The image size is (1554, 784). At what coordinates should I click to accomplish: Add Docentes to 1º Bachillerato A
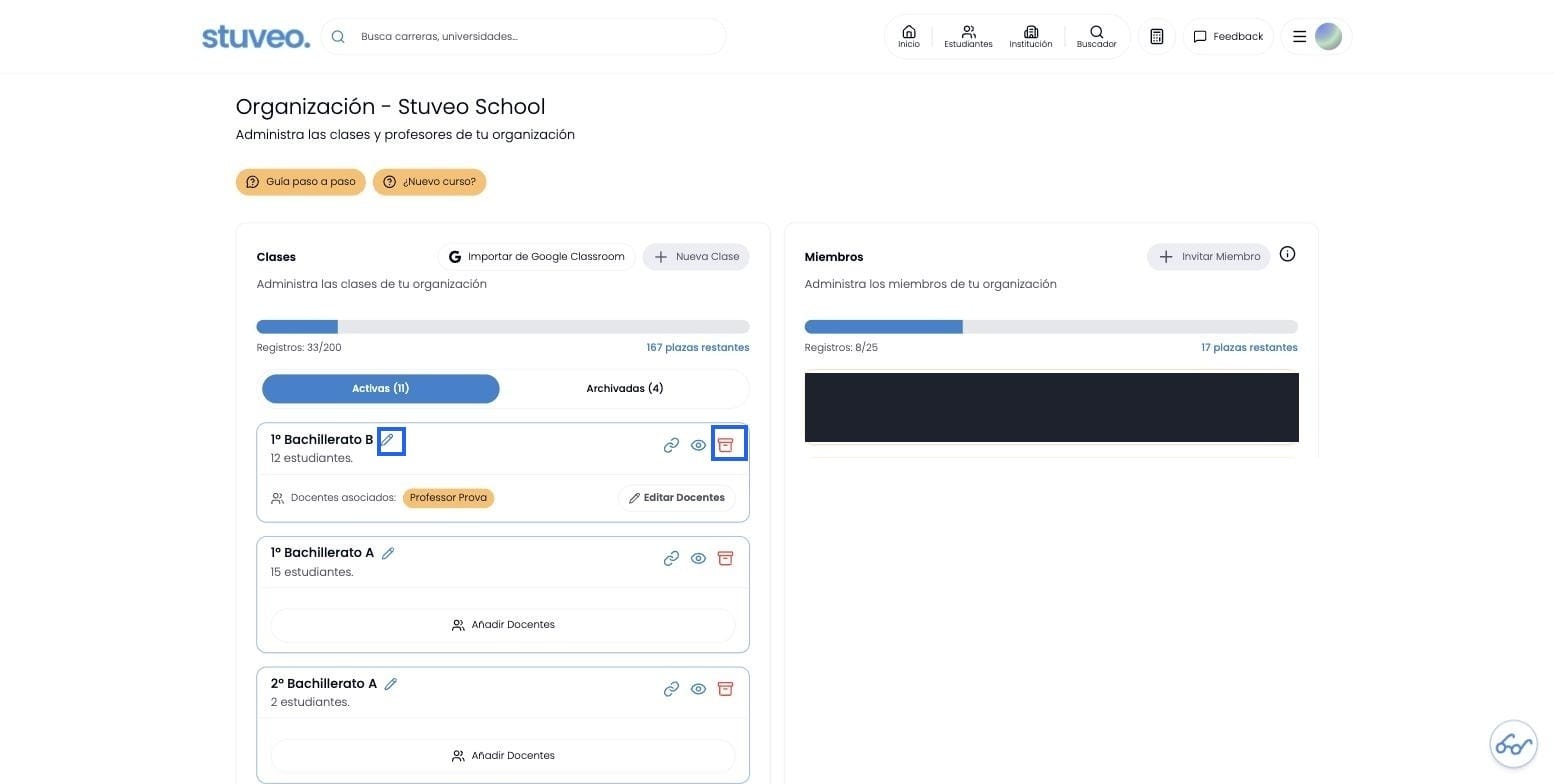pyautogui.click(x=503, y=625)
